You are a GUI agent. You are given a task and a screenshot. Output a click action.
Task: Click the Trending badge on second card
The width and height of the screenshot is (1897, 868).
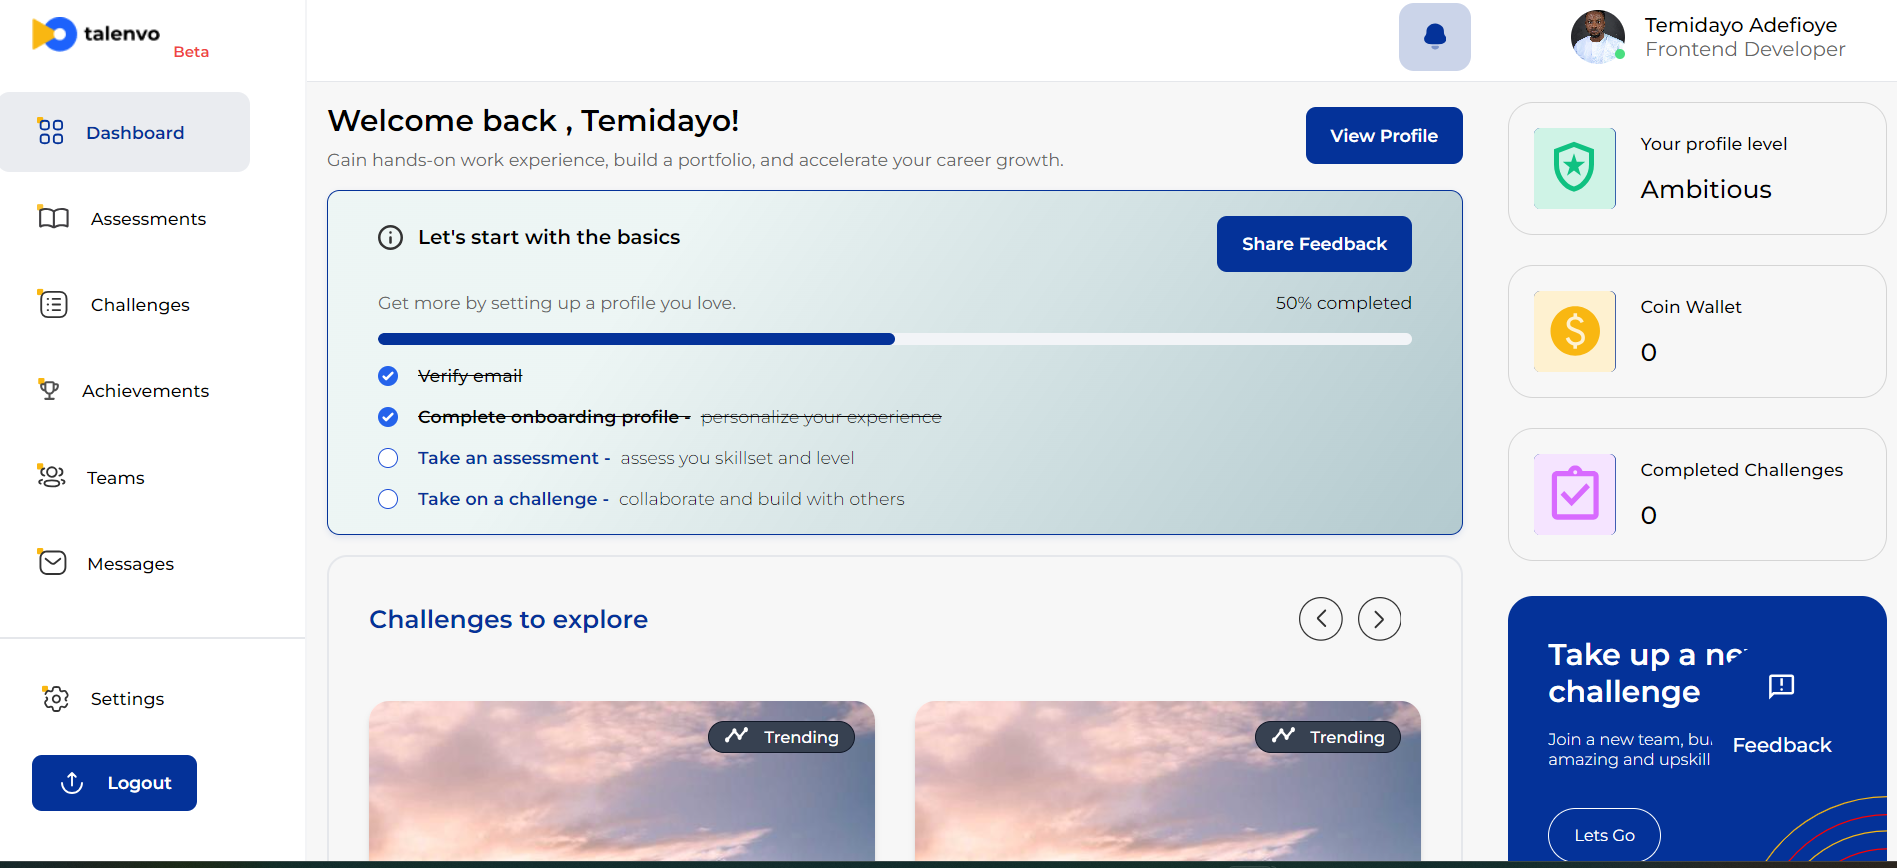1327,737
